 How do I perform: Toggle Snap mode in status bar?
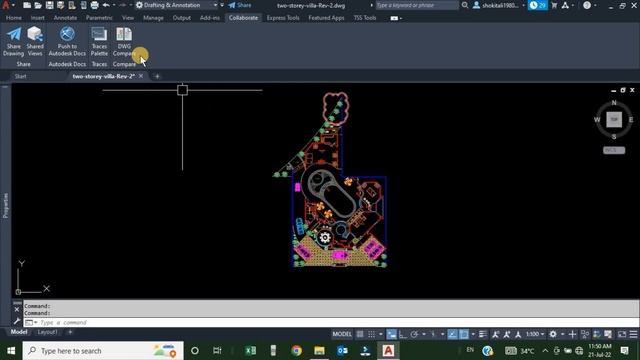pyautogui.click(x=371, y=334)
